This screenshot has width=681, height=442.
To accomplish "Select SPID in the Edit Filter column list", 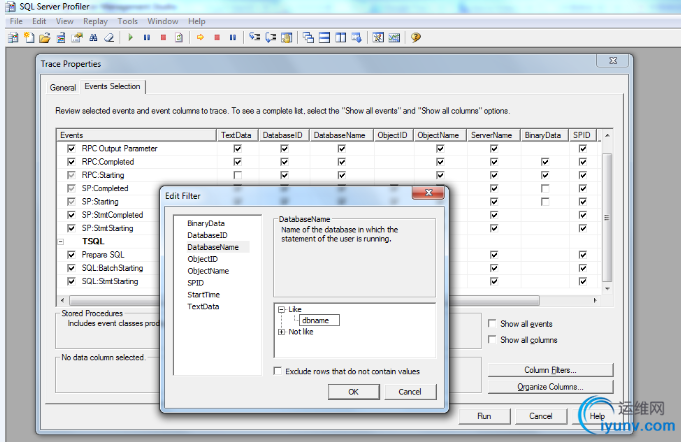I will (195, 283).
